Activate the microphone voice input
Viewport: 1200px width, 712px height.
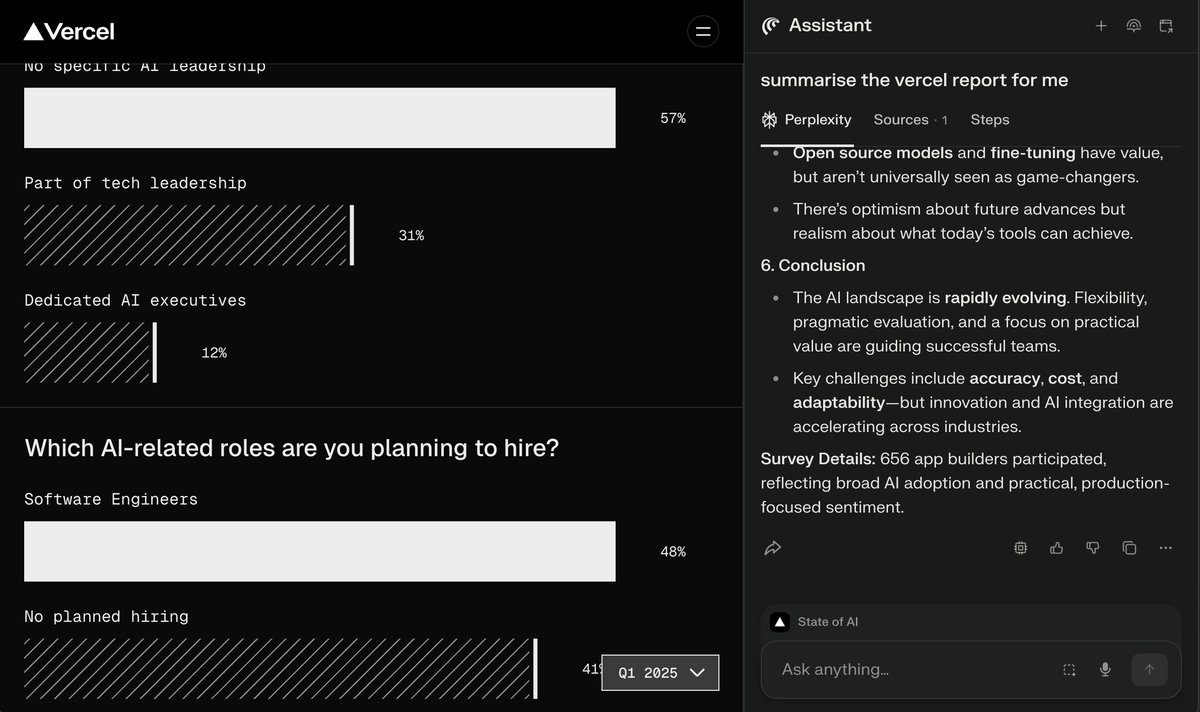[x=1105, y=670]
